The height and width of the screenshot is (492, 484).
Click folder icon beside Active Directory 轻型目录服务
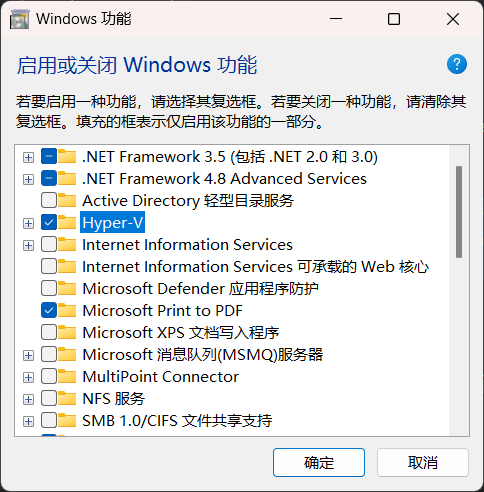pos(67,200)
